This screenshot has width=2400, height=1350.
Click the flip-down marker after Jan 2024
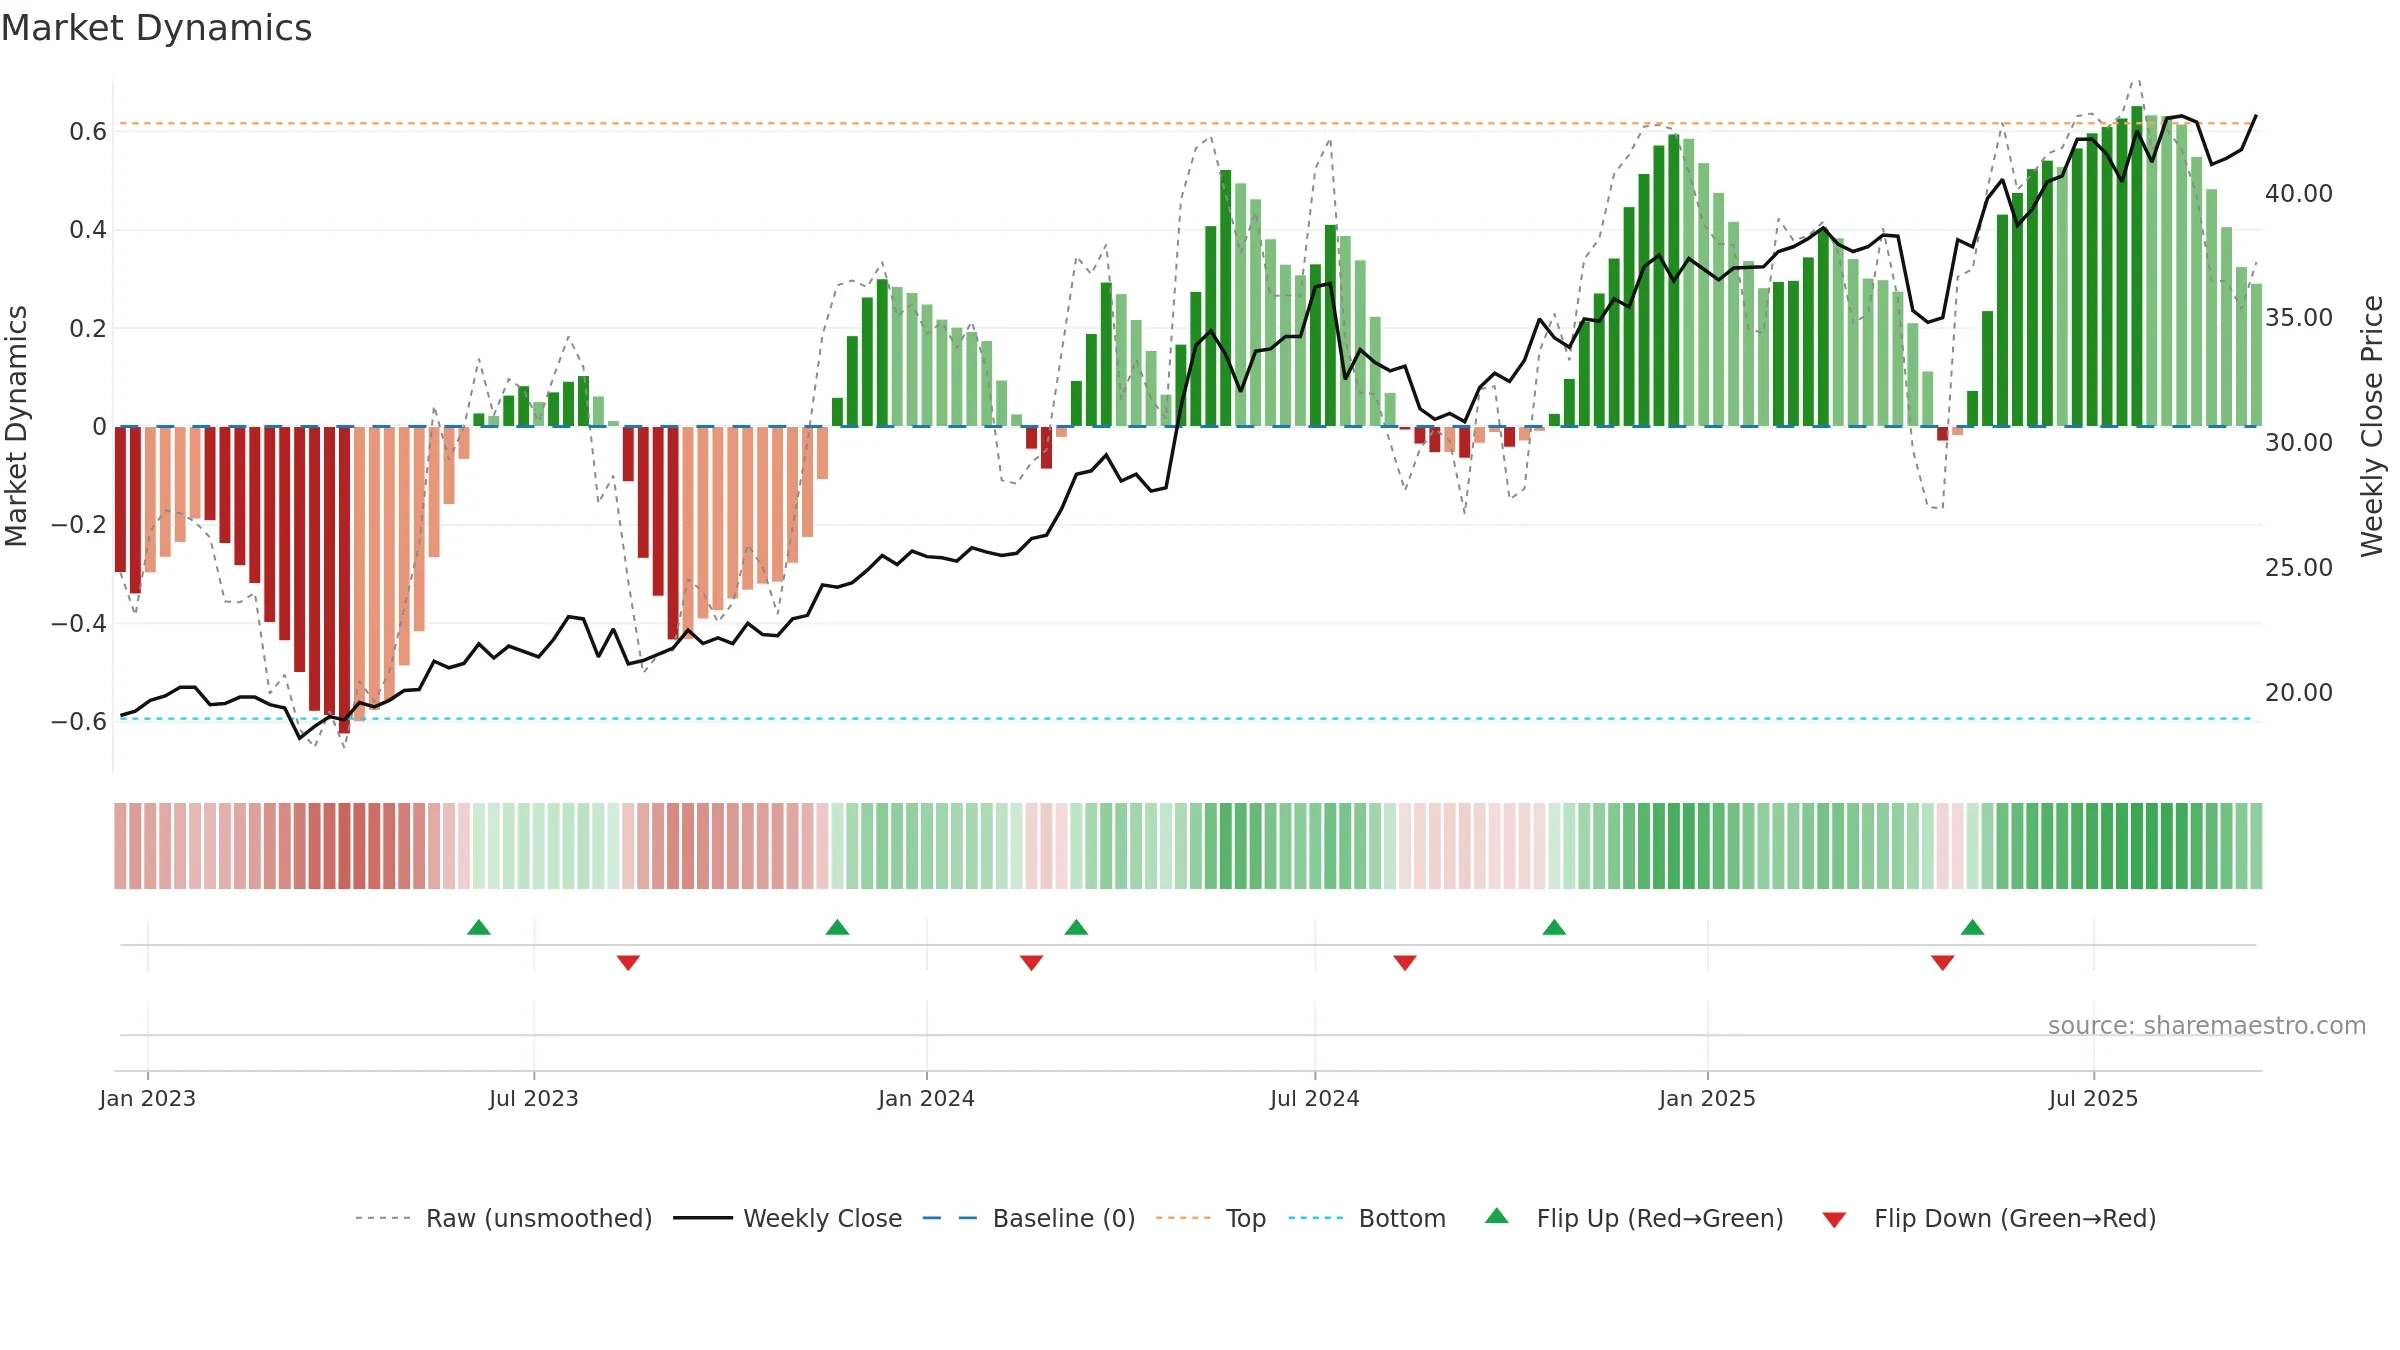[x=1031, y=962]
